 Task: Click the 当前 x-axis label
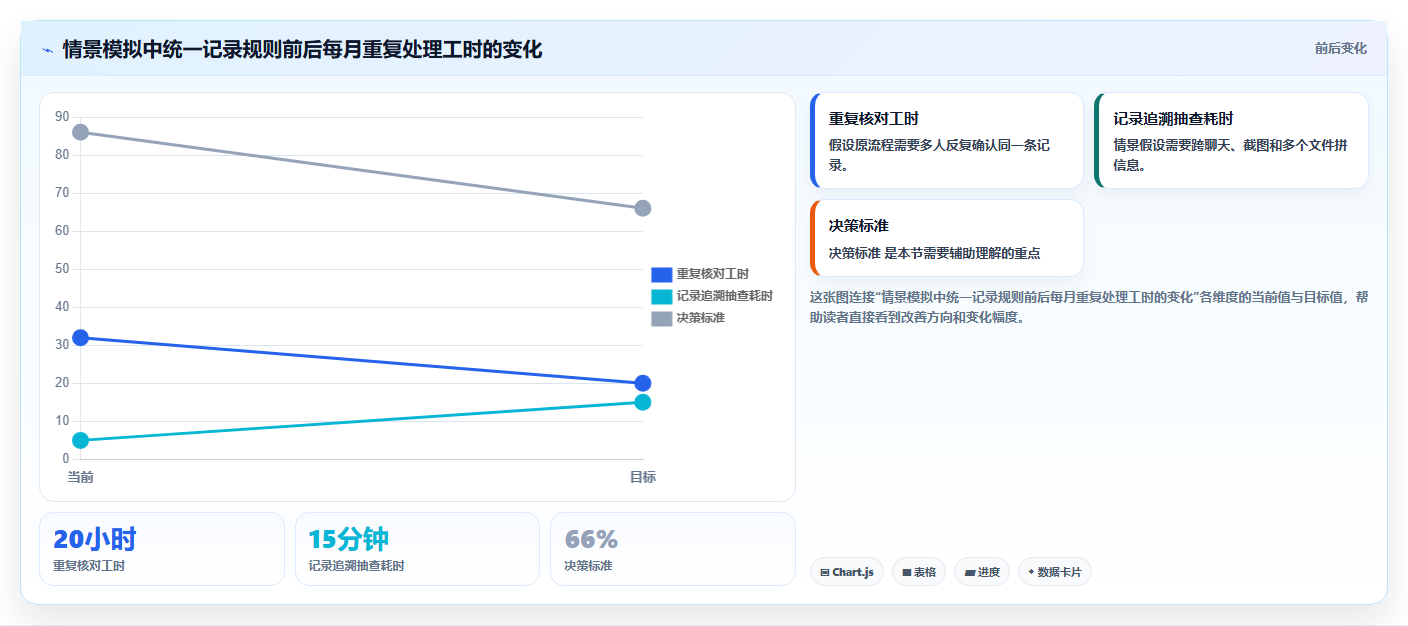click(81, 477)
